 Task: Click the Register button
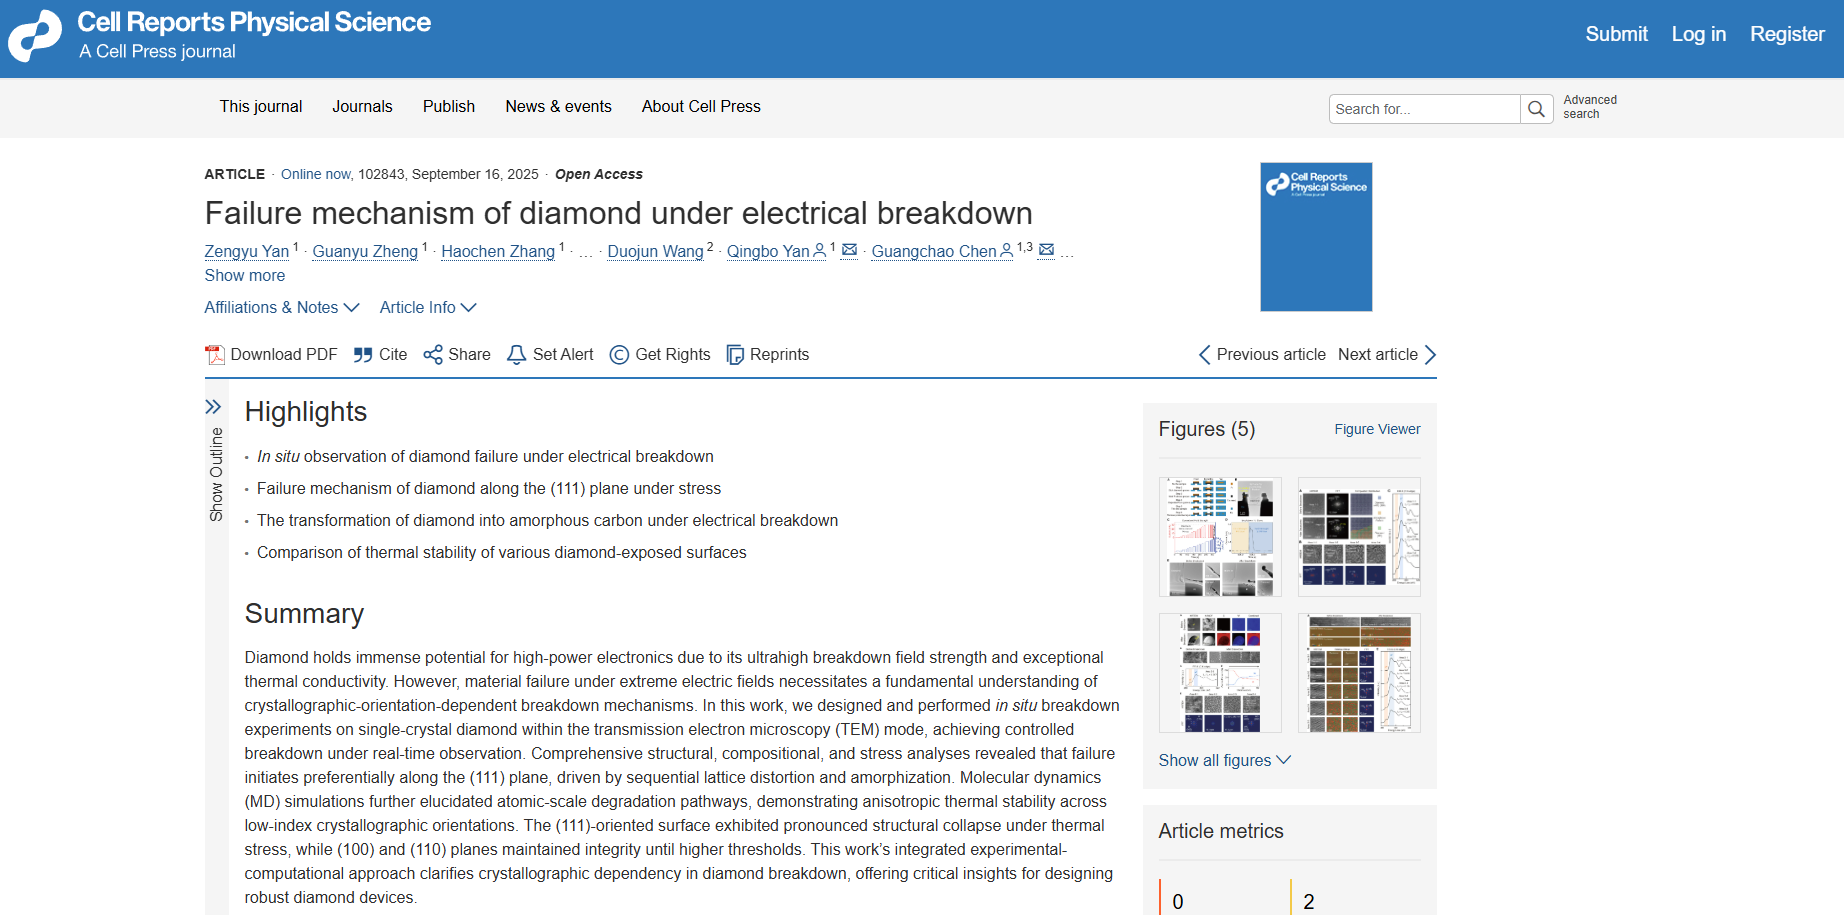[x=1787, y=34]
